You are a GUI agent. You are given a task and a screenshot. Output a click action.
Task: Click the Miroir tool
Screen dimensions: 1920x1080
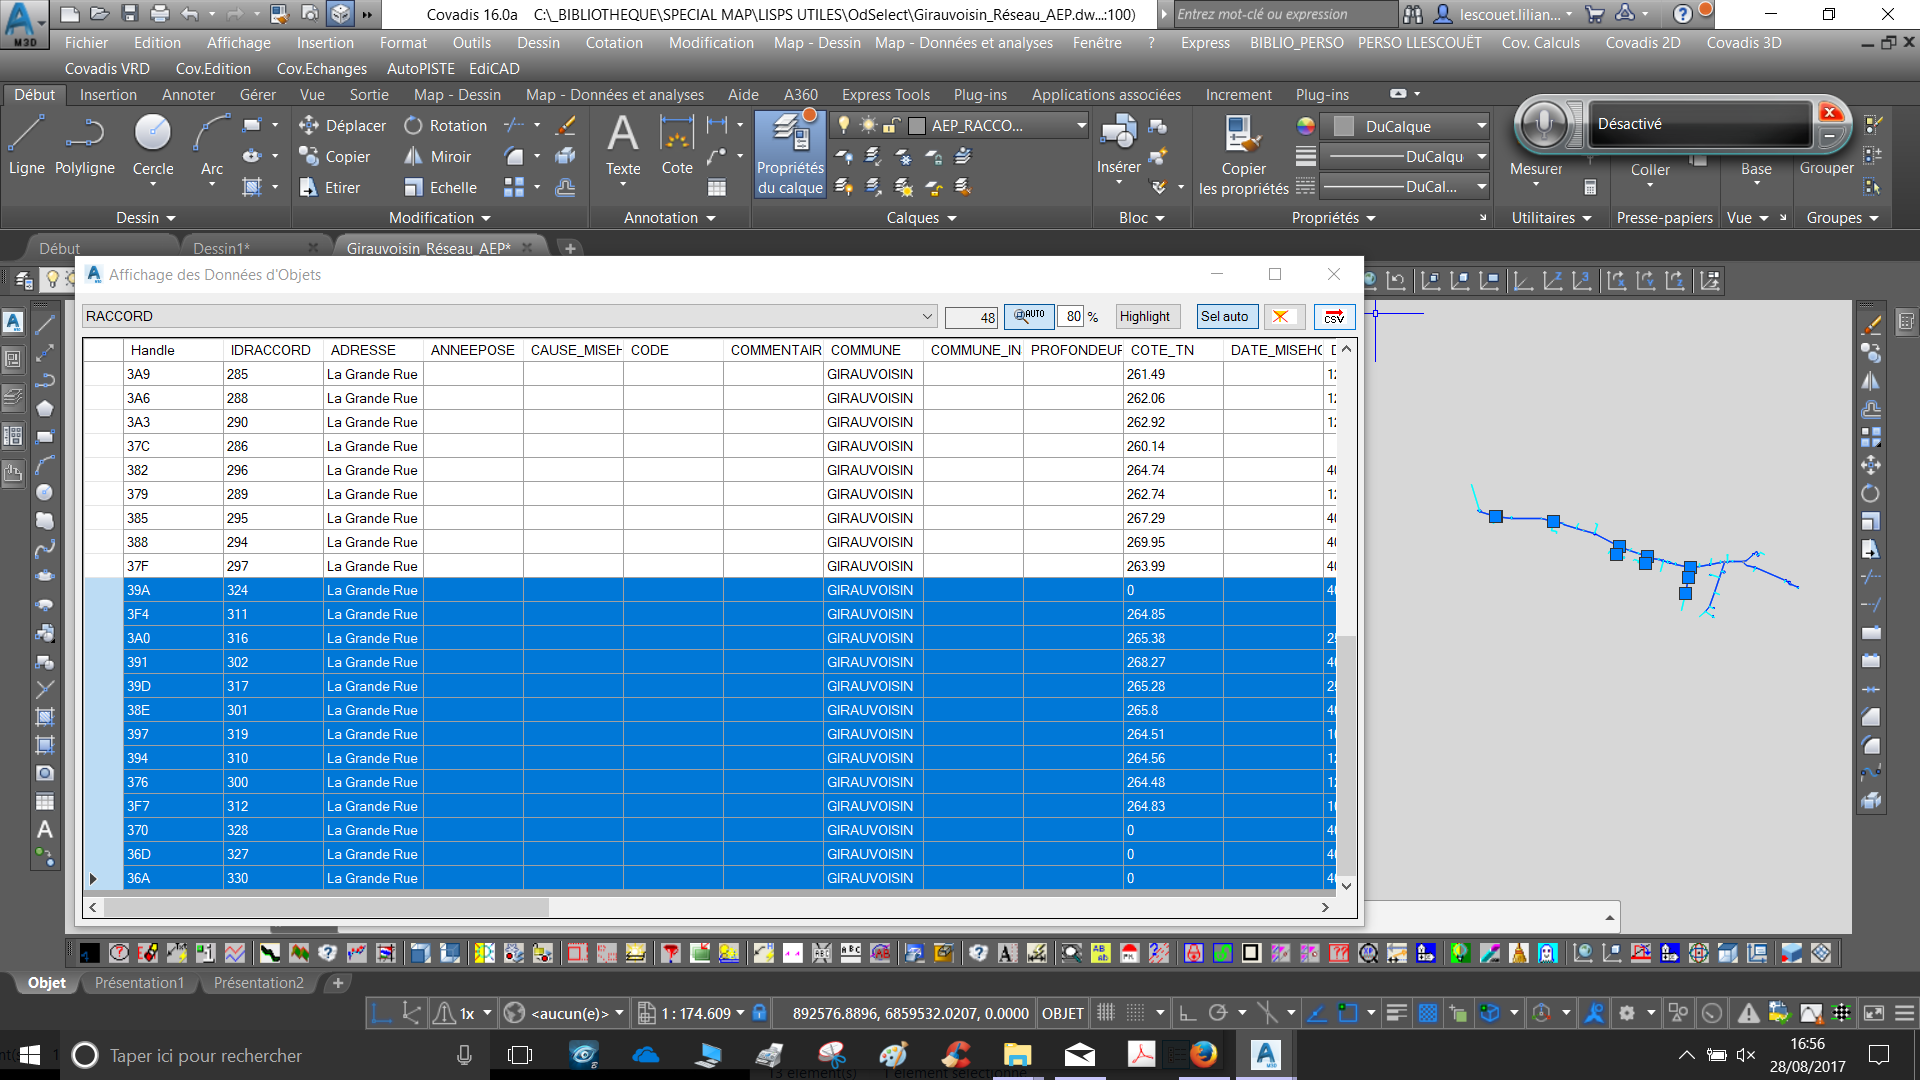[x=438, y=157]
